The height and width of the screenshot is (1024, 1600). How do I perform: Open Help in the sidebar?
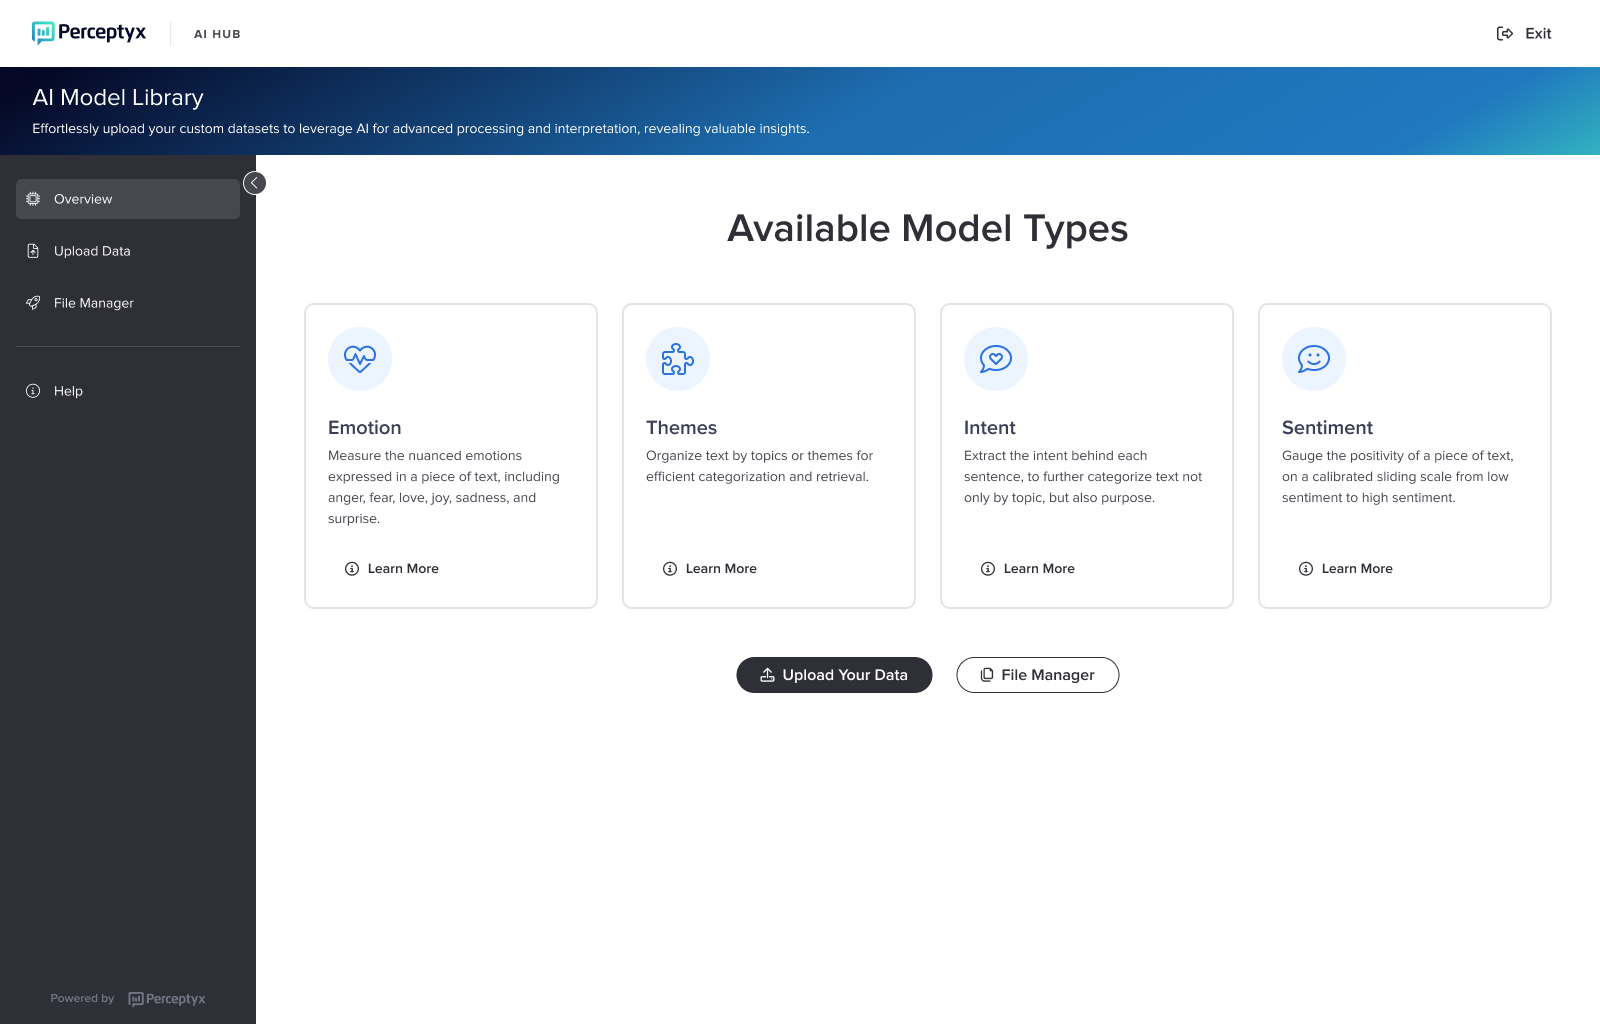click(x=128, y=391)
